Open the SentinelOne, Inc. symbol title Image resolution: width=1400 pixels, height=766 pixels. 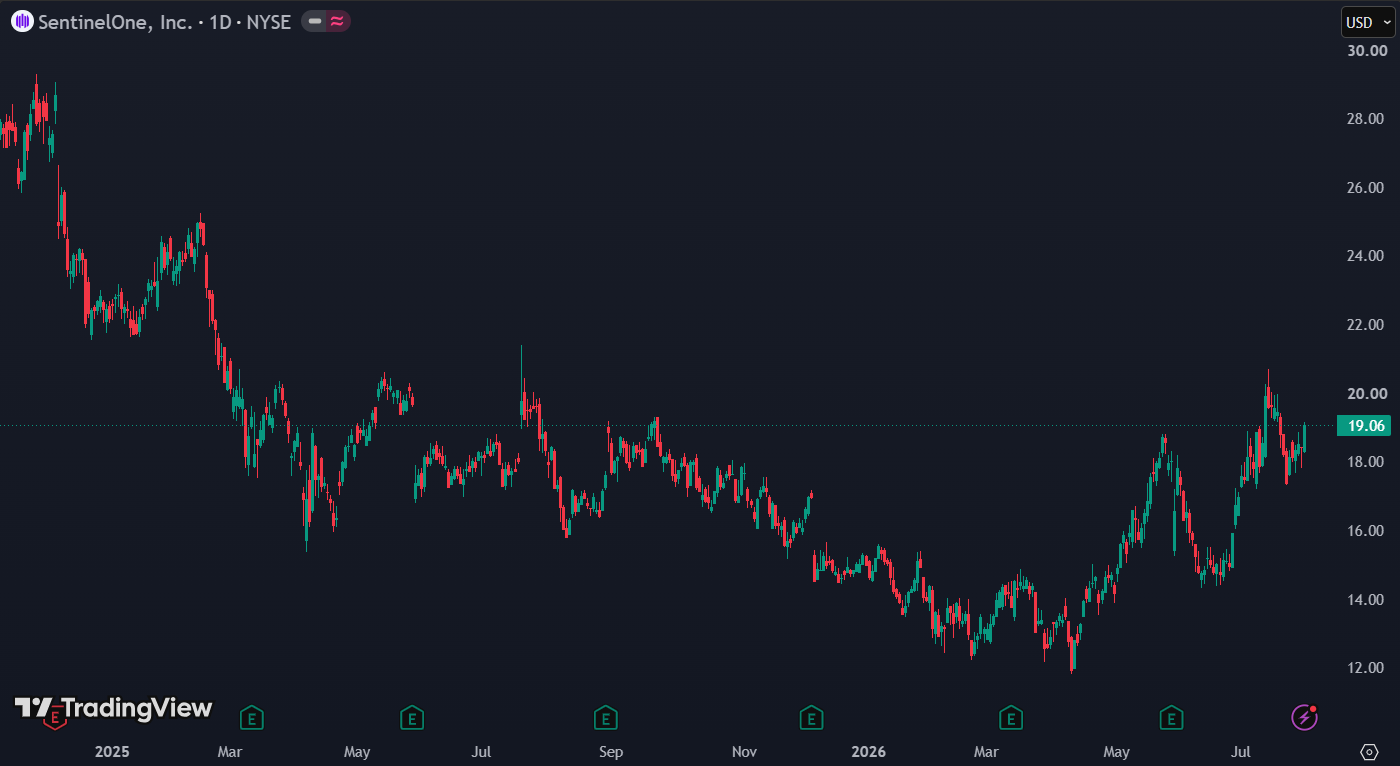pyautogui.click(x=115, y=21)
